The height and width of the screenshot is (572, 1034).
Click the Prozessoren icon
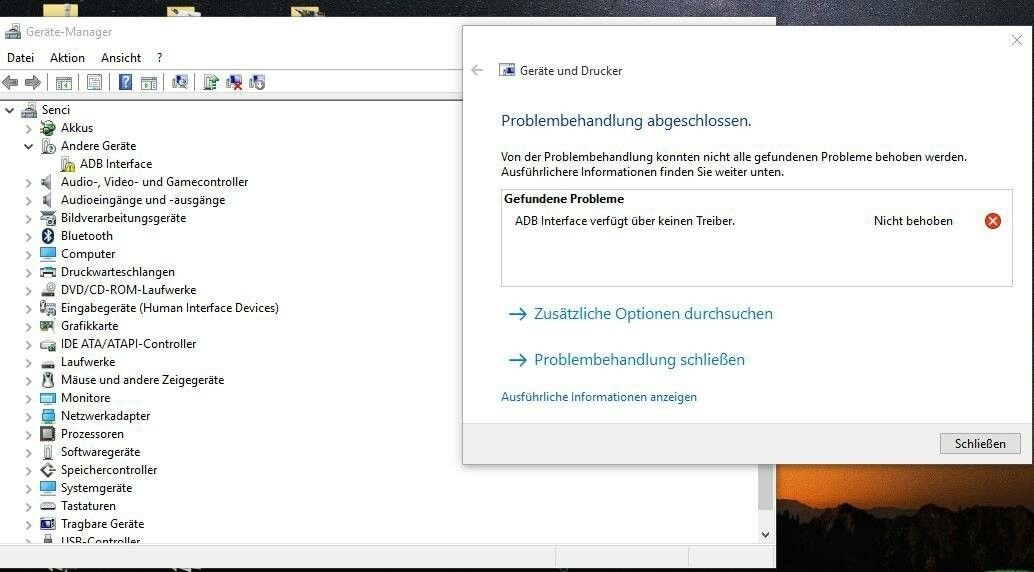pyautogui.click(x=47, y=434)
